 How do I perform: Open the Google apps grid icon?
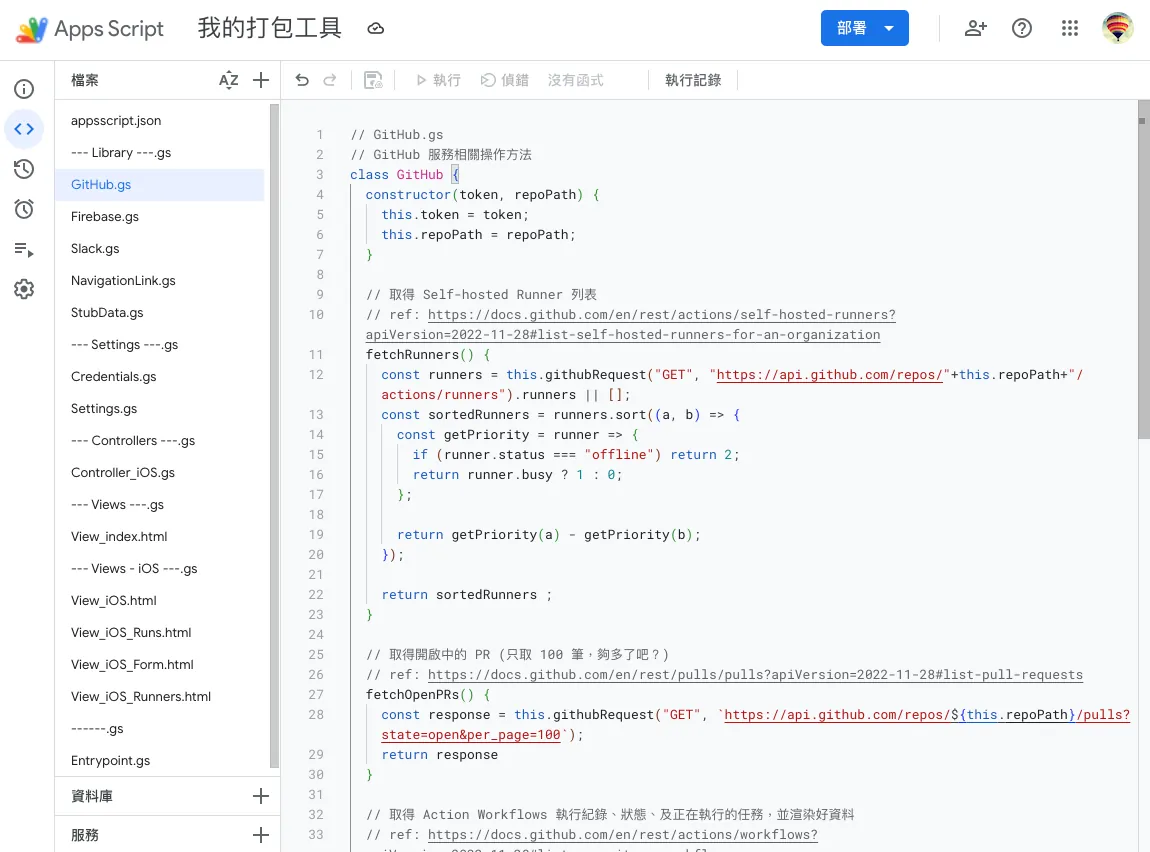[1070, 29]
